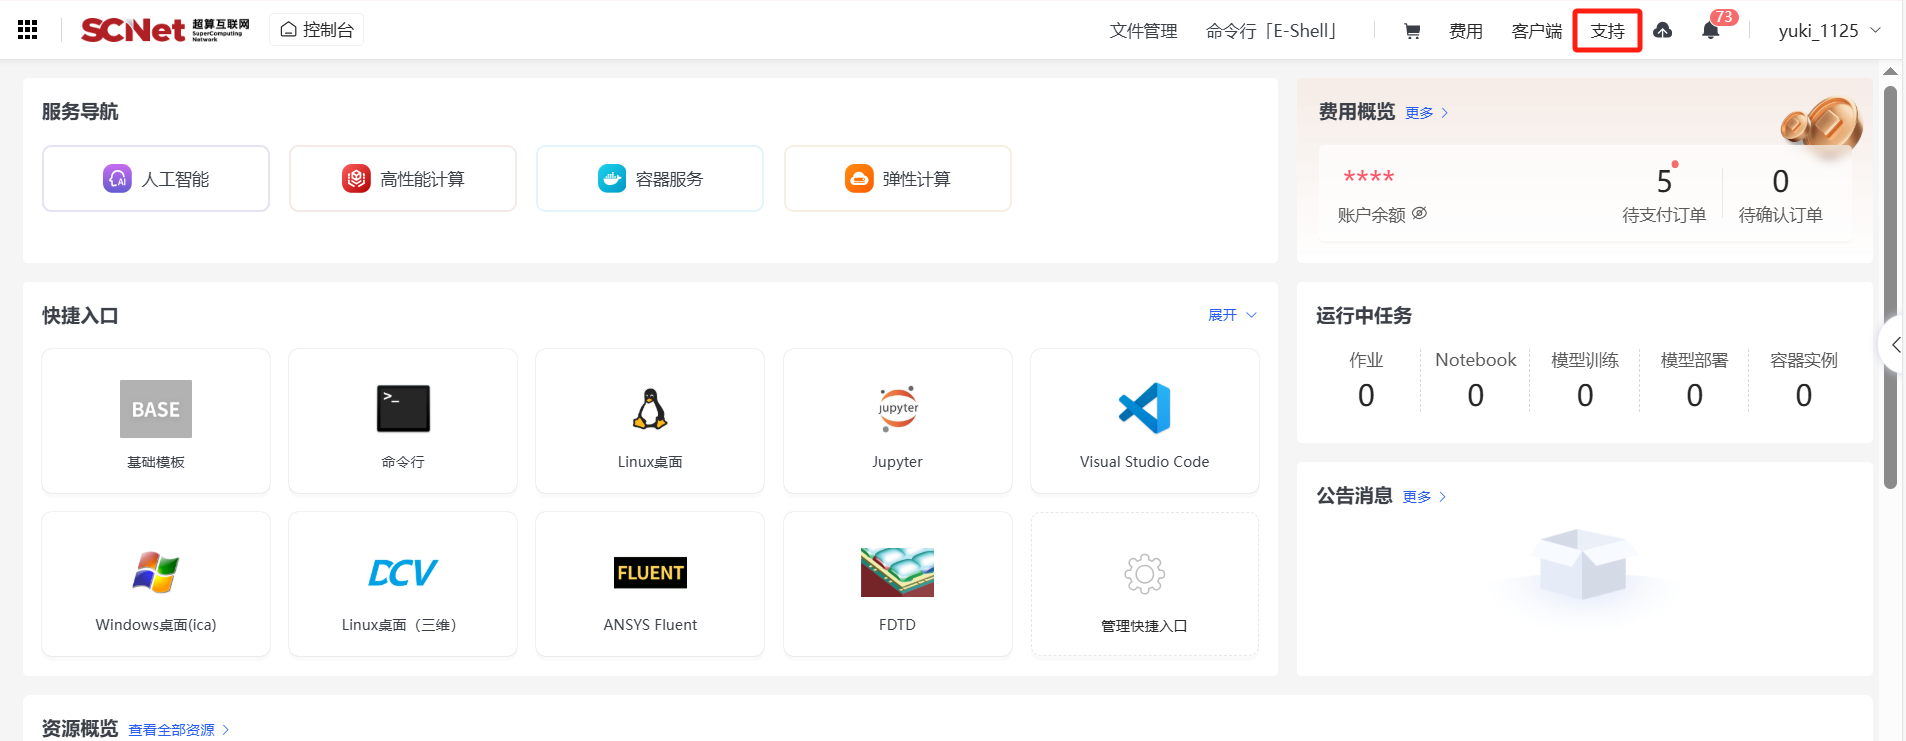This screenshot has width=1906, height=741.
Task: Open the yuki_1125 user dropdown
Action: tap(1829, 31)
